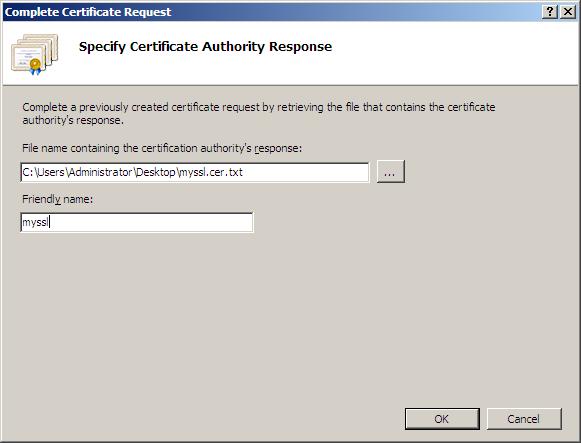Click the gold seal ribbon on certificate icon
This screenshot has width=581, height=443.
tap(36, 66)
